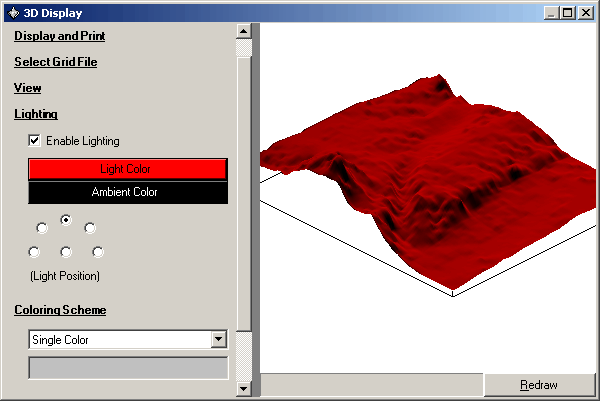The image size is (600, 401).
Task: Minimize the 3D Display window
Action: click(551, 13)
